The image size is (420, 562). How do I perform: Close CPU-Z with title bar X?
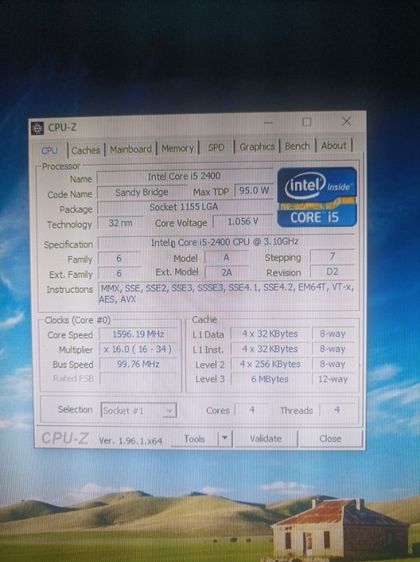tap(346, 122)
